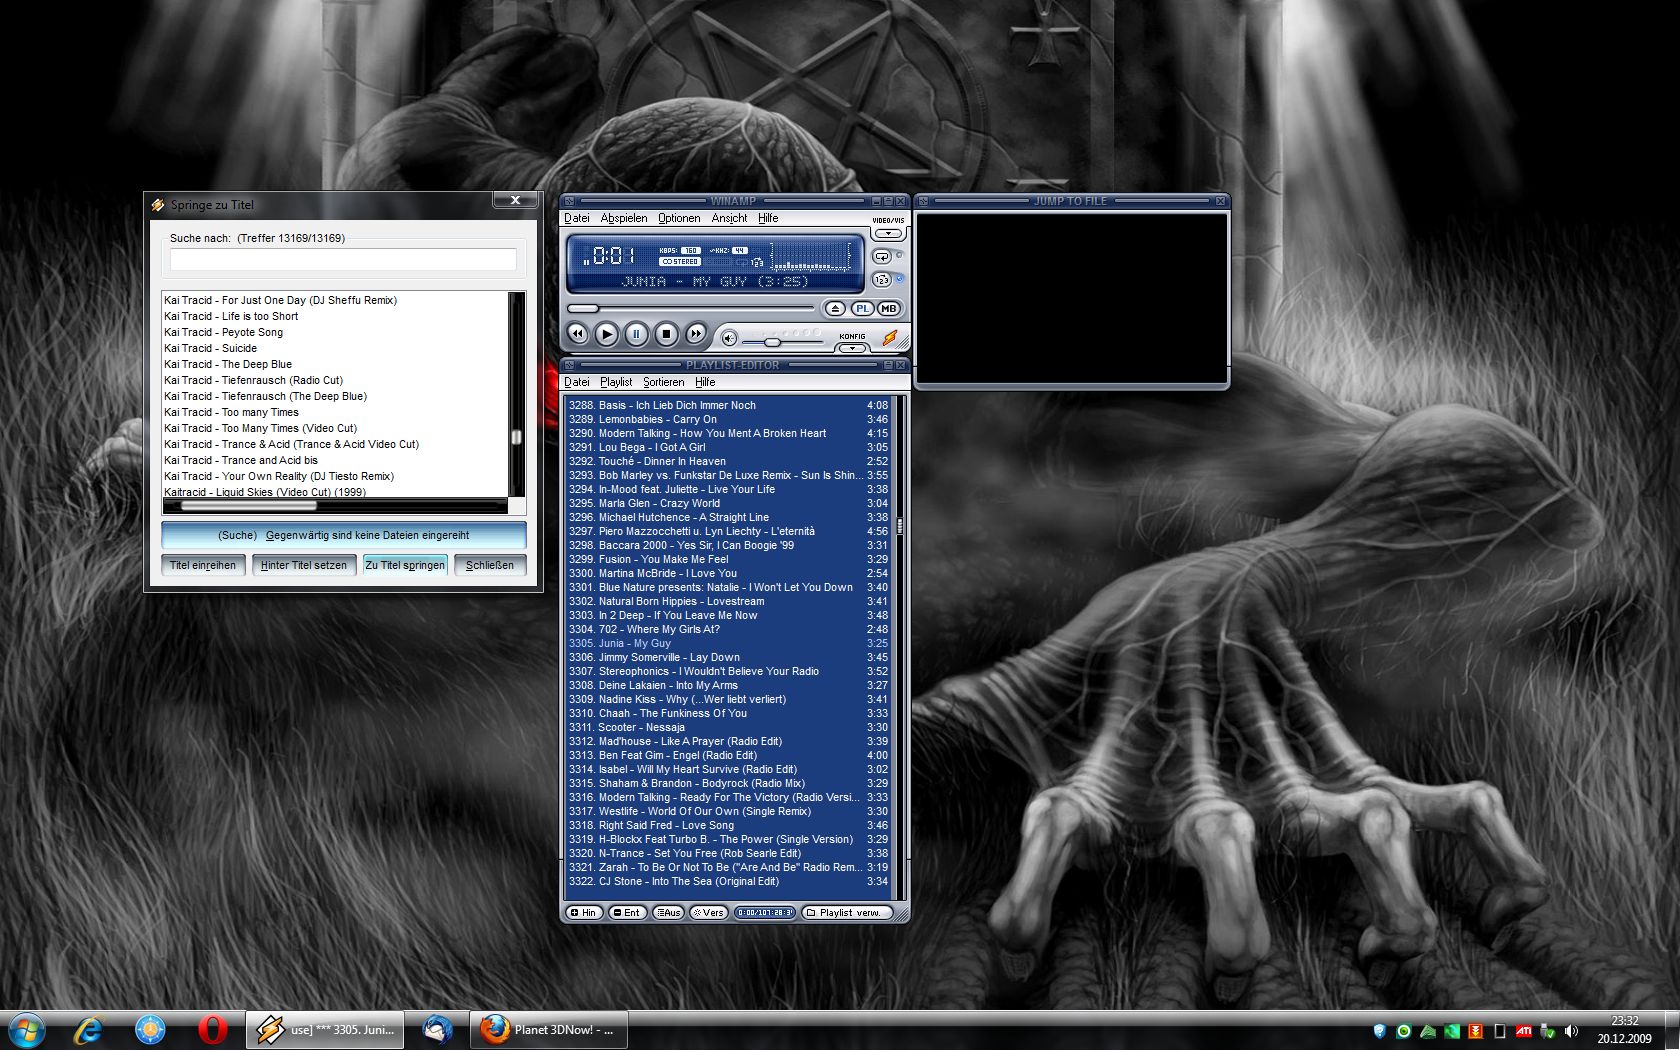Launch Opera browser from taskbar

point(212,1029)
